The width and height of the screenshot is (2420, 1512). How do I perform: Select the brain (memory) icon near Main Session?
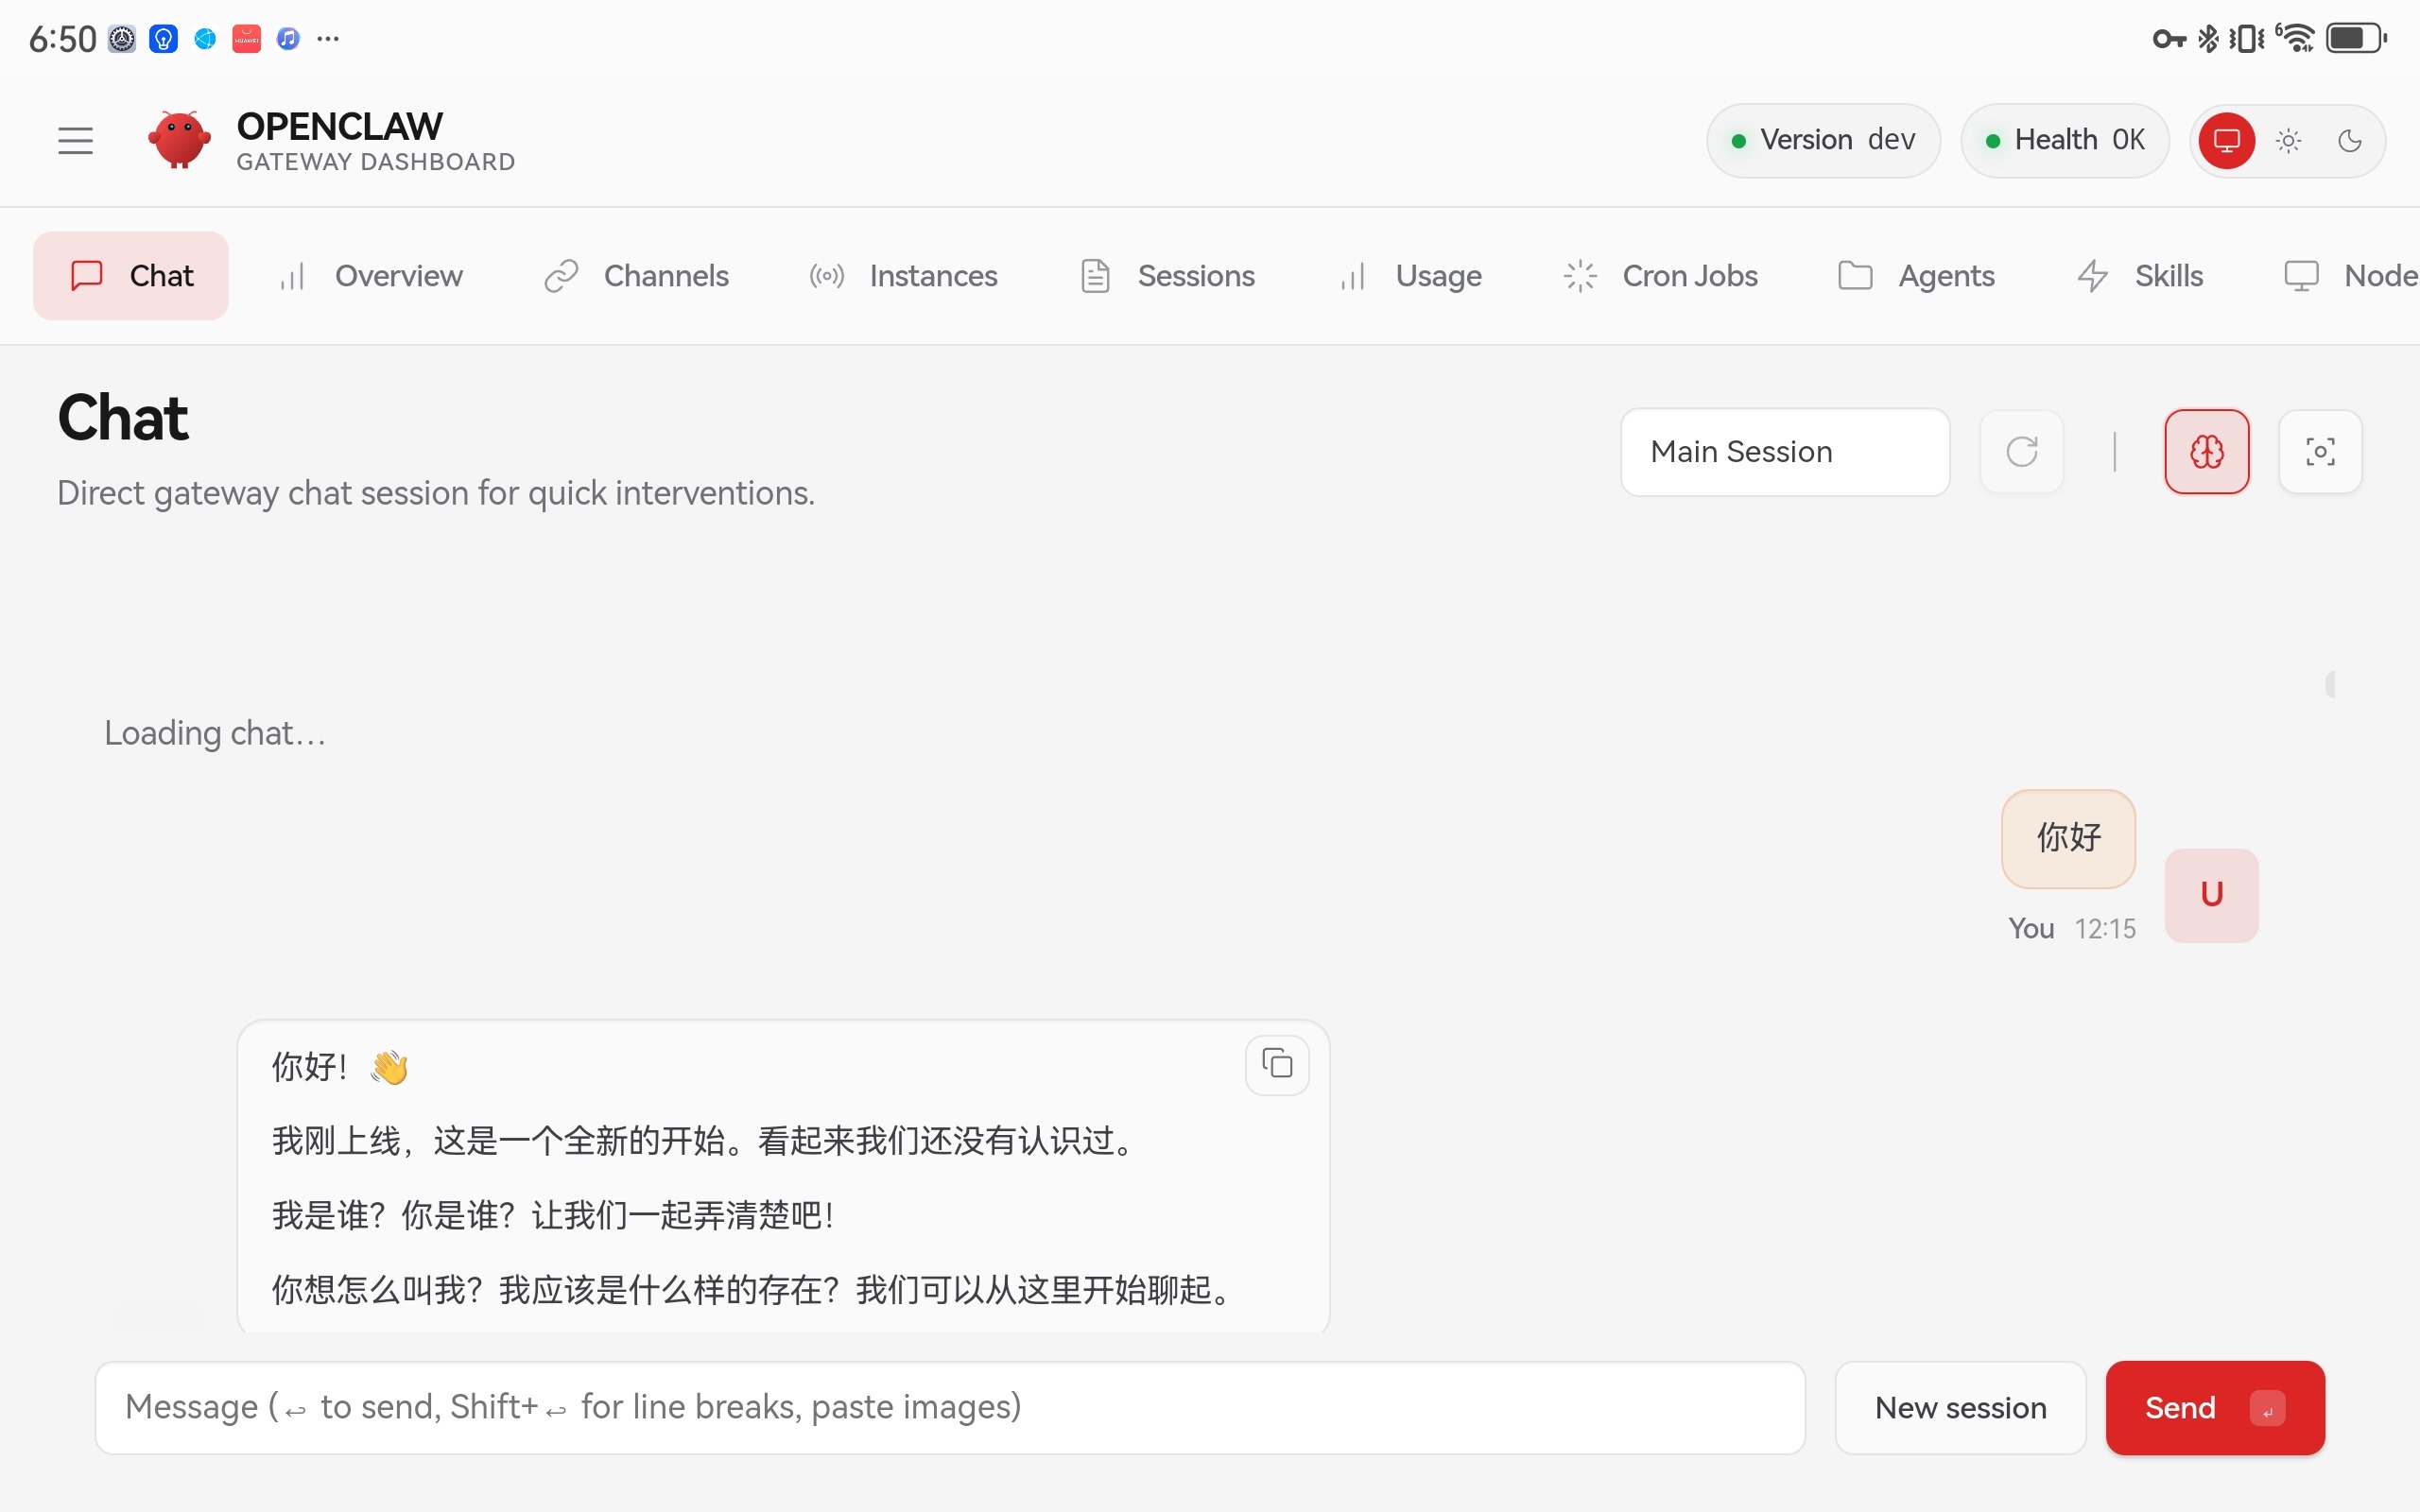pos(2207,451)
